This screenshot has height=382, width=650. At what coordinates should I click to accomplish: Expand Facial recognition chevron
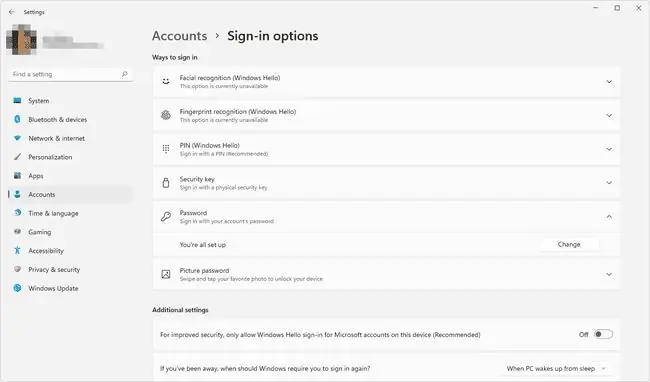pyautogui.click(x=609, y=82)
